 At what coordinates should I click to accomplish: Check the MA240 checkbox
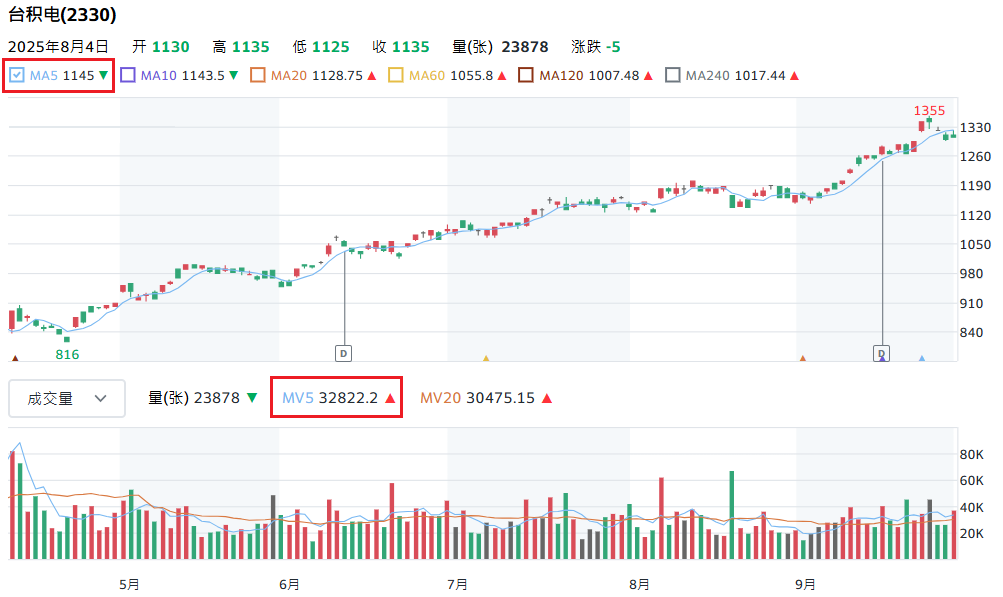[x=672, y=76]
